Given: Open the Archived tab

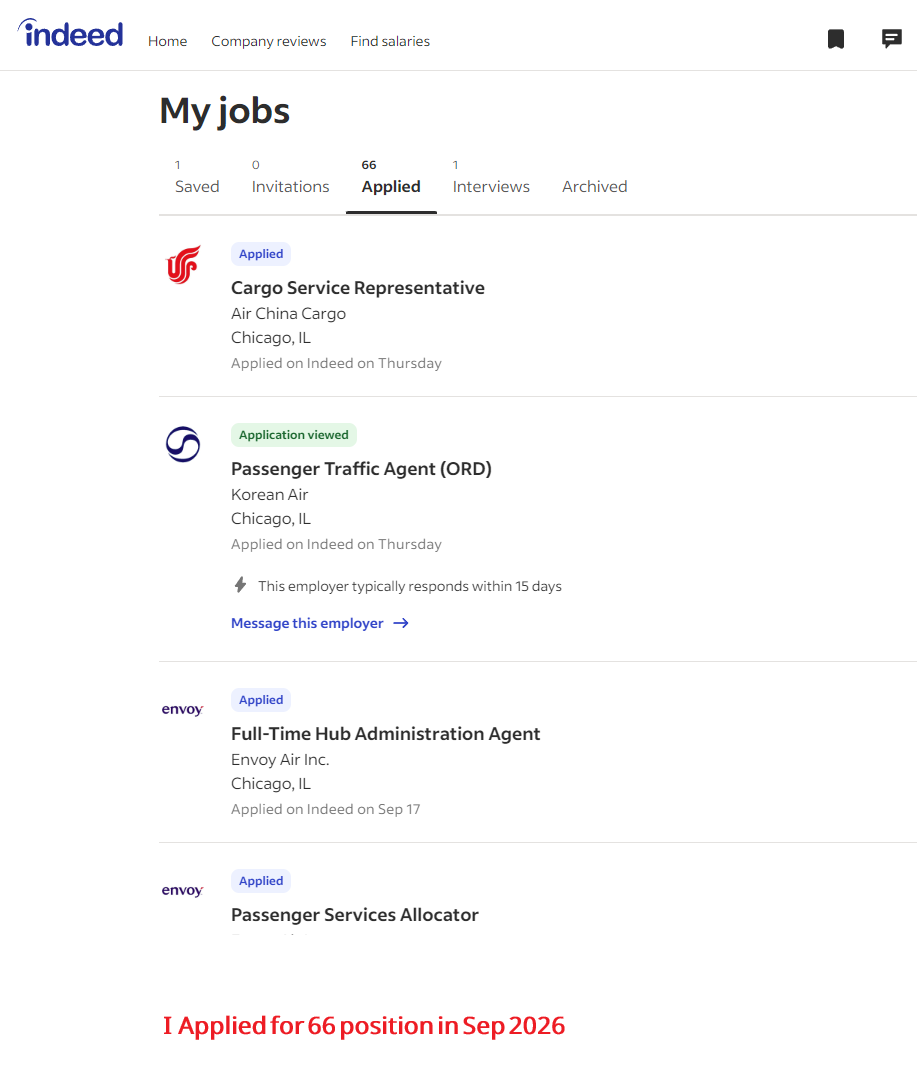Looking at the screenshot, I should tap(595, 186).
